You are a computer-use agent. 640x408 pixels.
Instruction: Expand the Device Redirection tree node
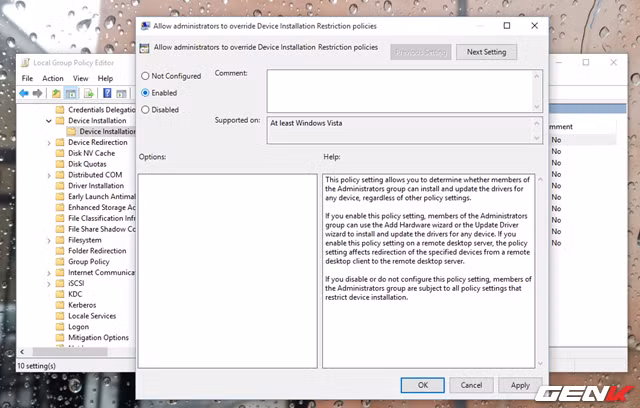click(x=49, y=143)
